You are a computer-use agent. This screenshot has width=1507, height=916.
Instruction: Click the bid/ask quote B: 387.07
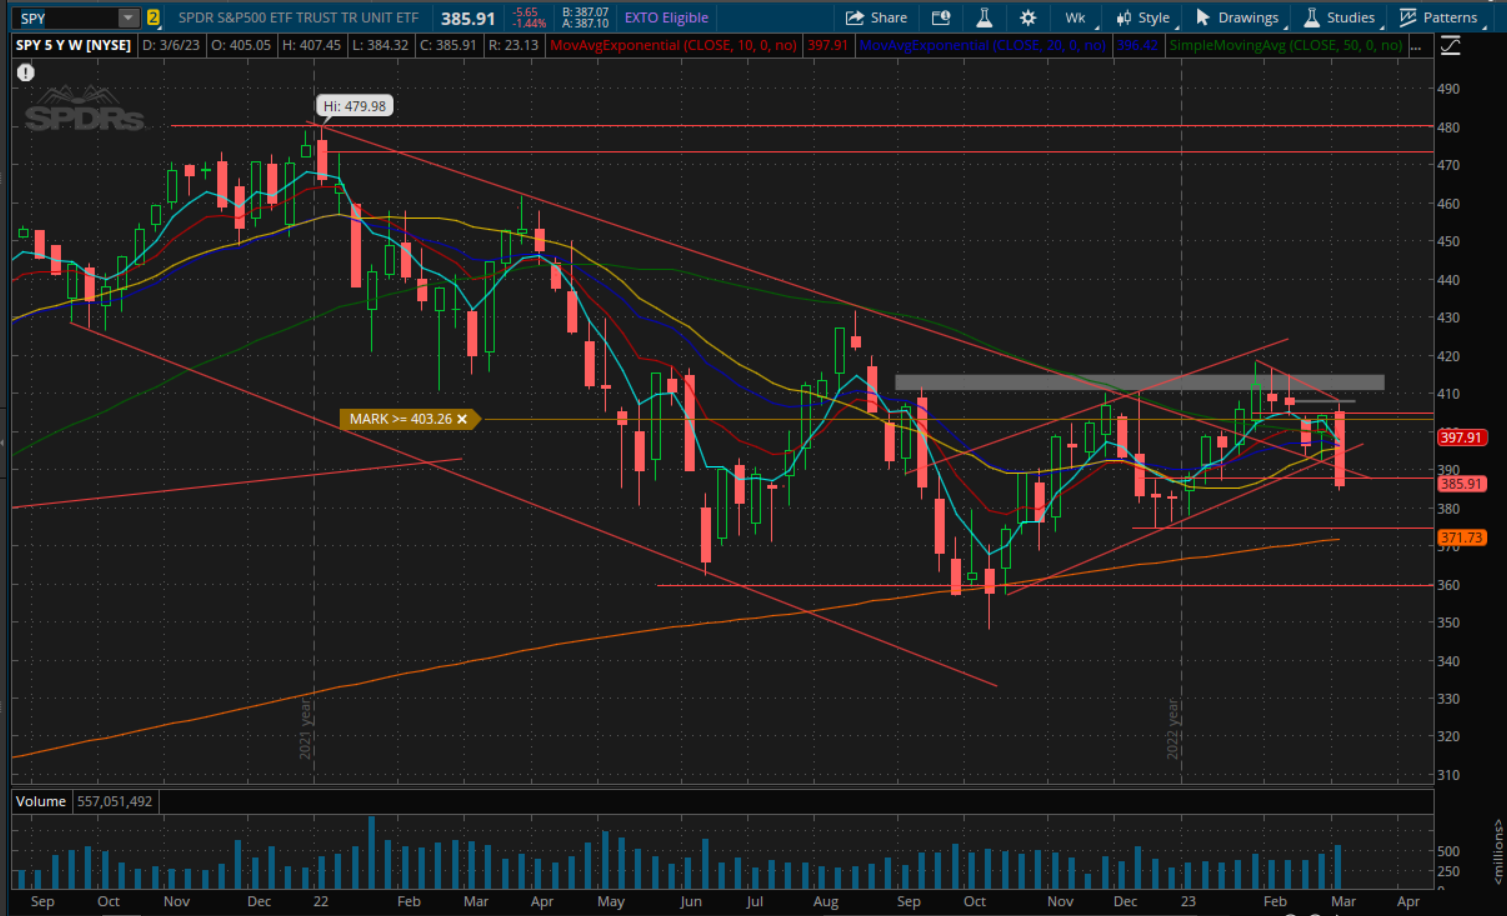click(x=585, y=12)
